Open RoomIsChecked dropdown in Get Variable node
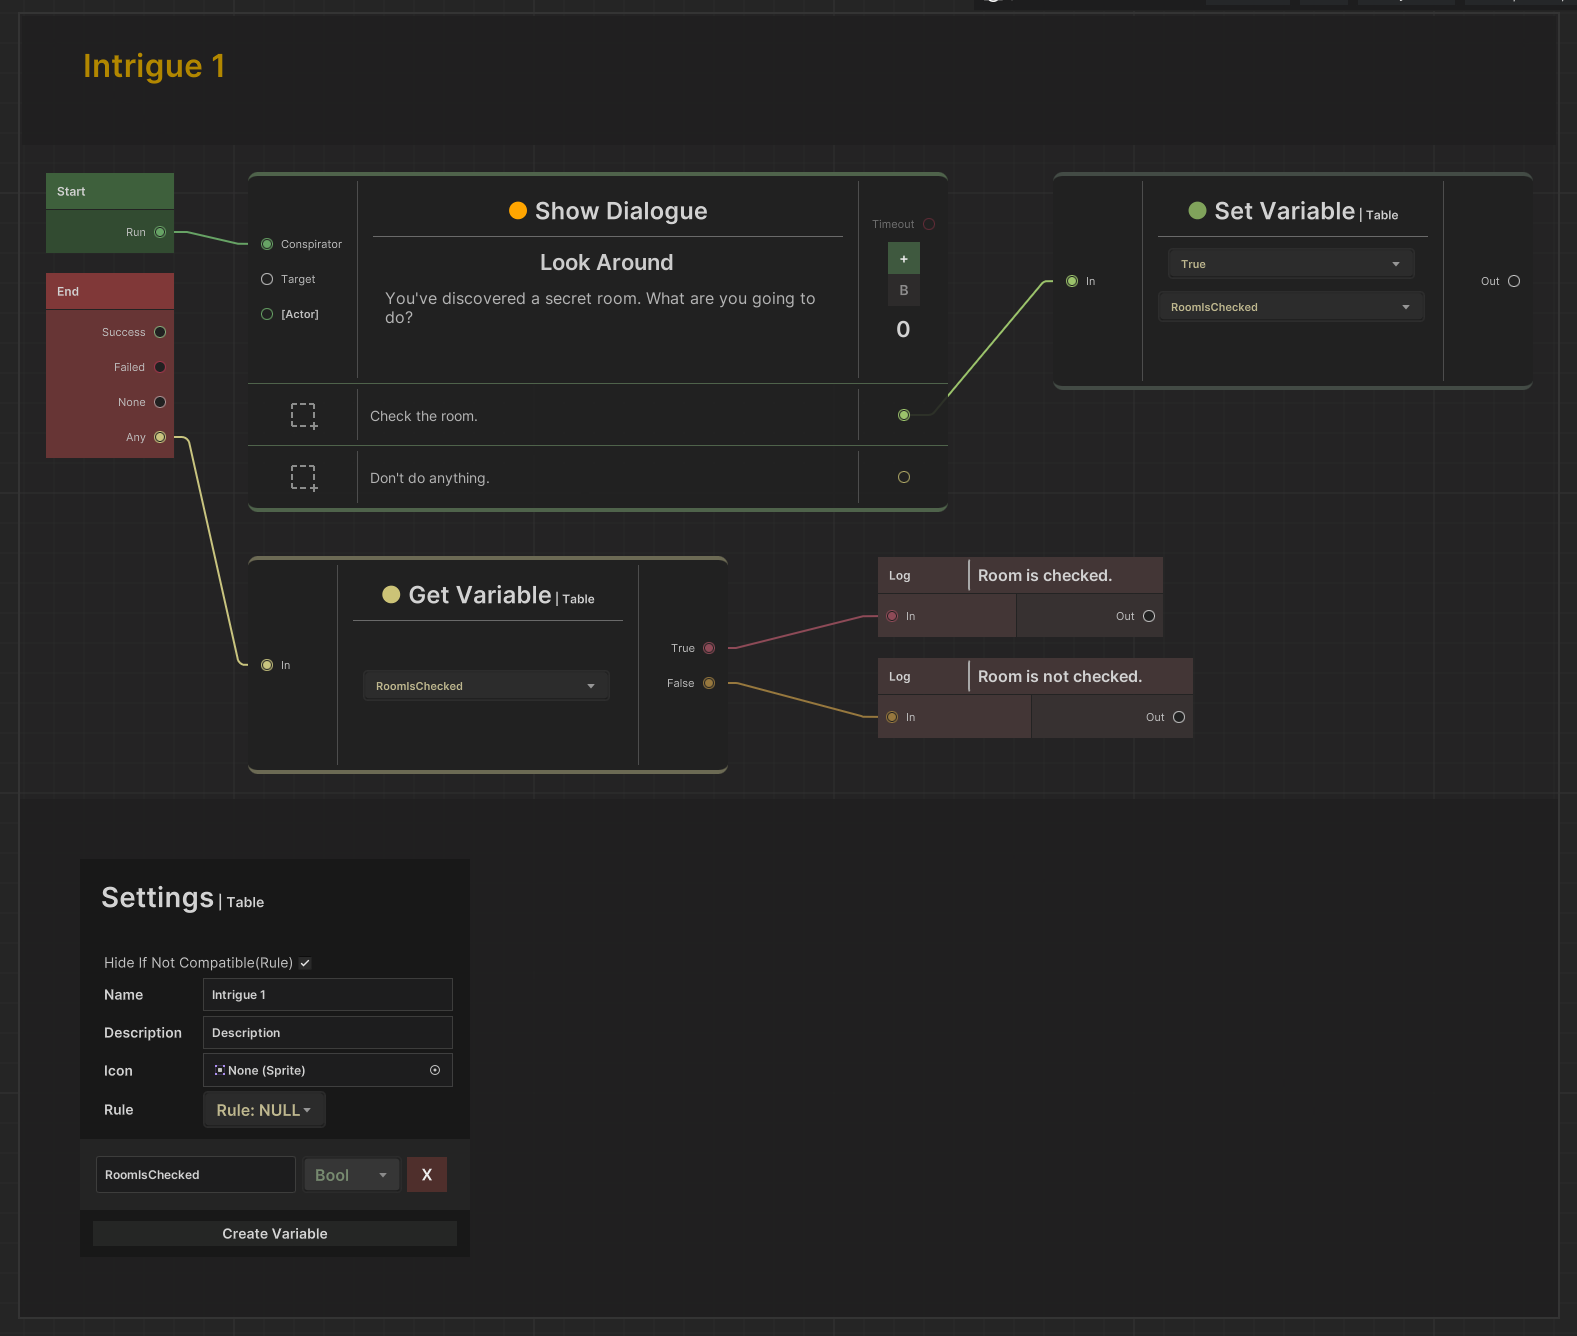Image resolution: width=1577 pixels, height=1336 pixels. [485, 686]
